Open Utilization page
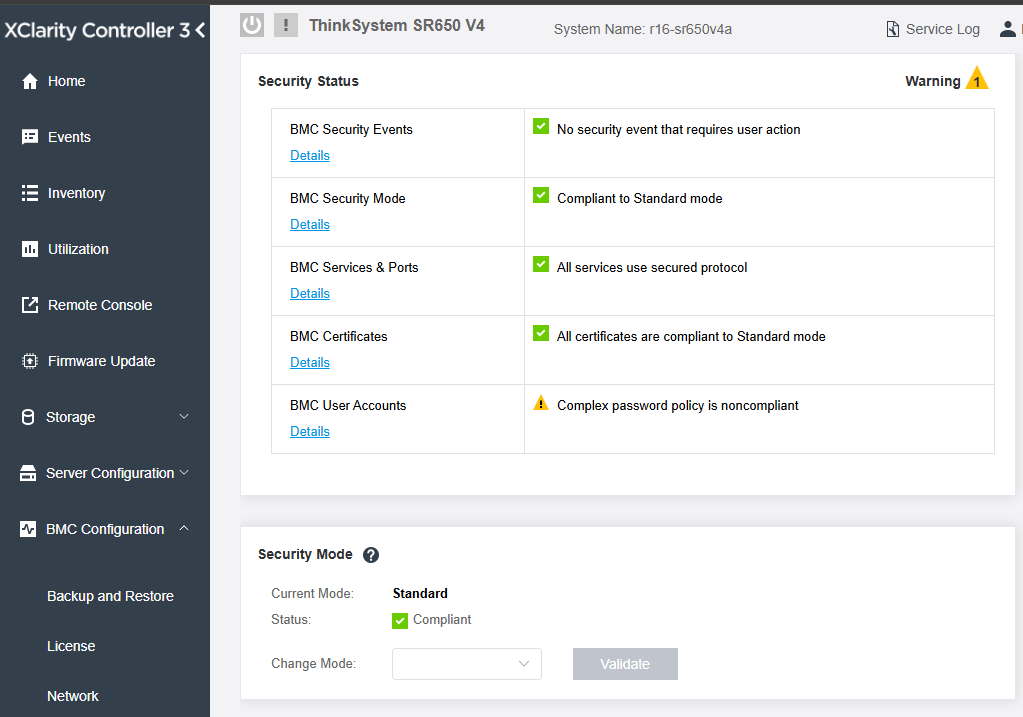The height and width of the screenshot is (717, 1023). [x=78, y=249]
